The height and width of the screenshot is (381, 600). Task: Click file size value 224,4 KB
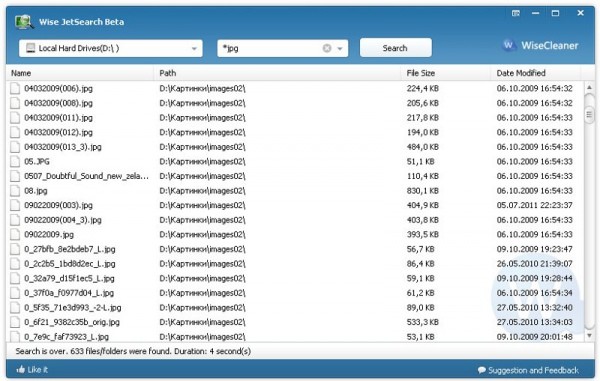click(422, 88)
